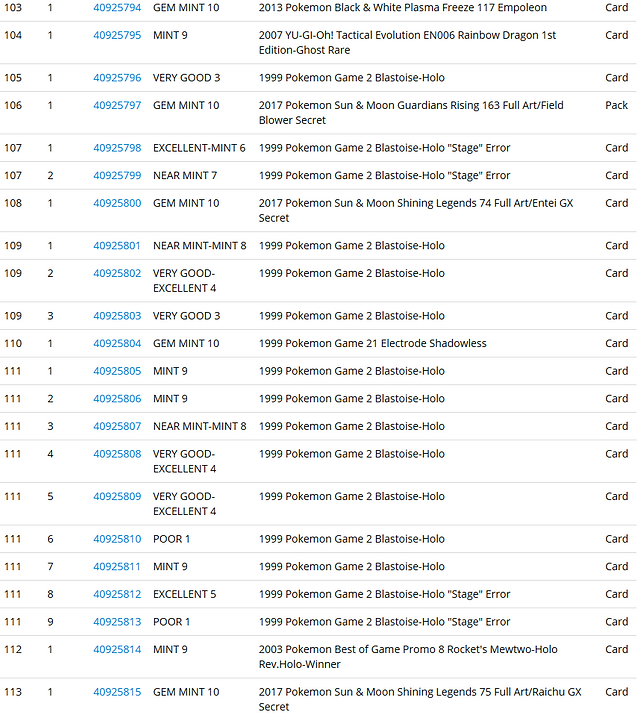
Task: Open cert number 40925800 link
Action: click(117, 203)
